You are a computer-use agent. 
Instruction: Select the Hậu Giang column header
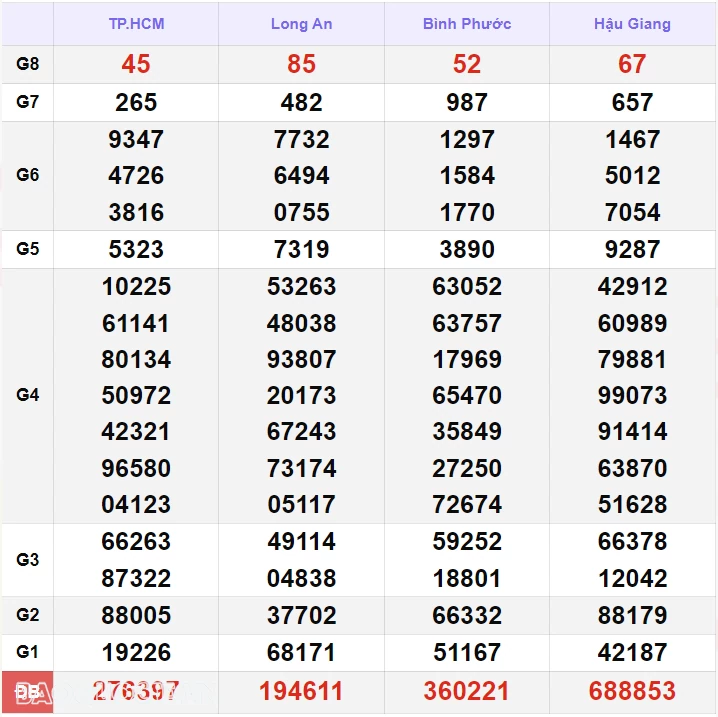coord(632,24)
